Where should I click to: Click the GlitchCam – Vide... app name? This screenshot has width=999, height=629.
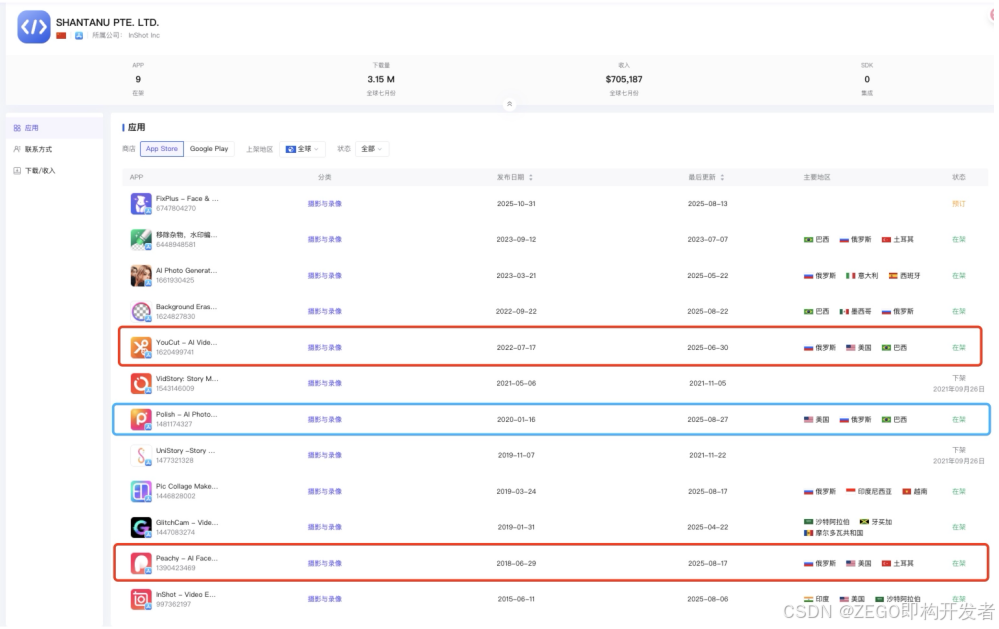(x=187, y=523)
